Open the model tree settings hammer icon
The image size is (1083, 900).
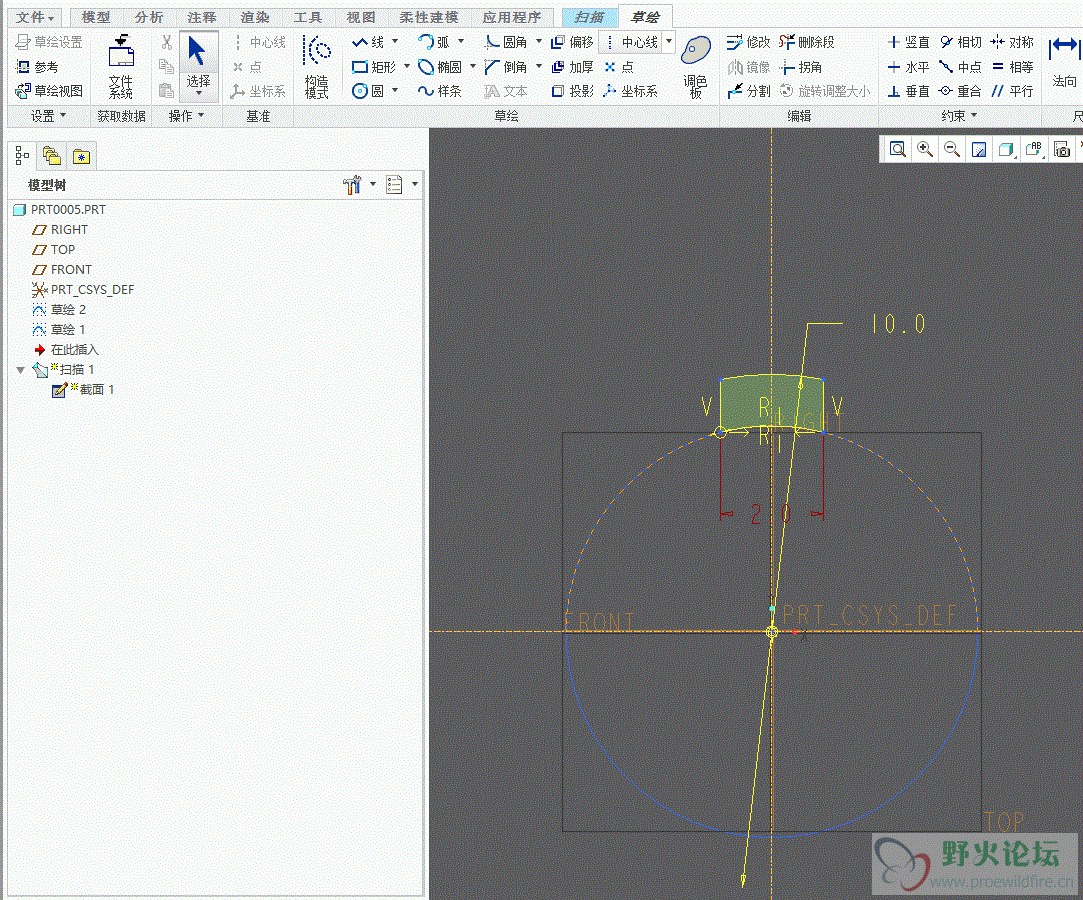pos(352,184)
